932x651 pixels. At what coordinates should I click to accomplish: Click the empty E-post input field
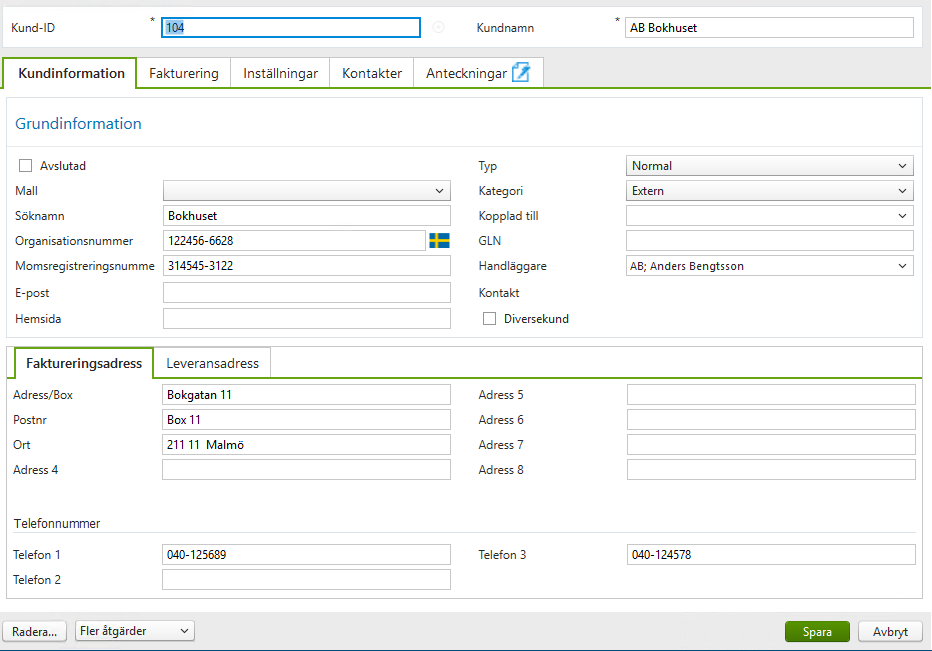tap(306, 292)
